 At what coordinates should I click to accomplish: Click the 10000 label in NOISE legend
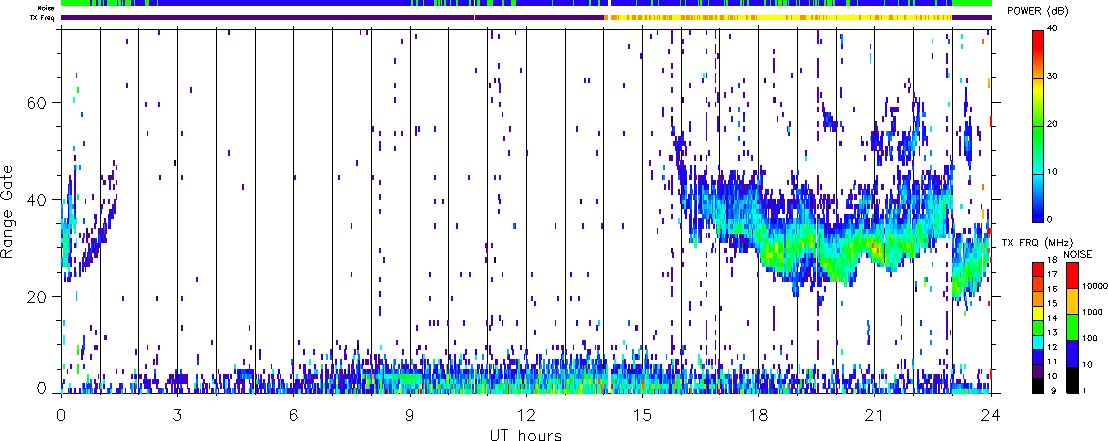point(1095,286)
